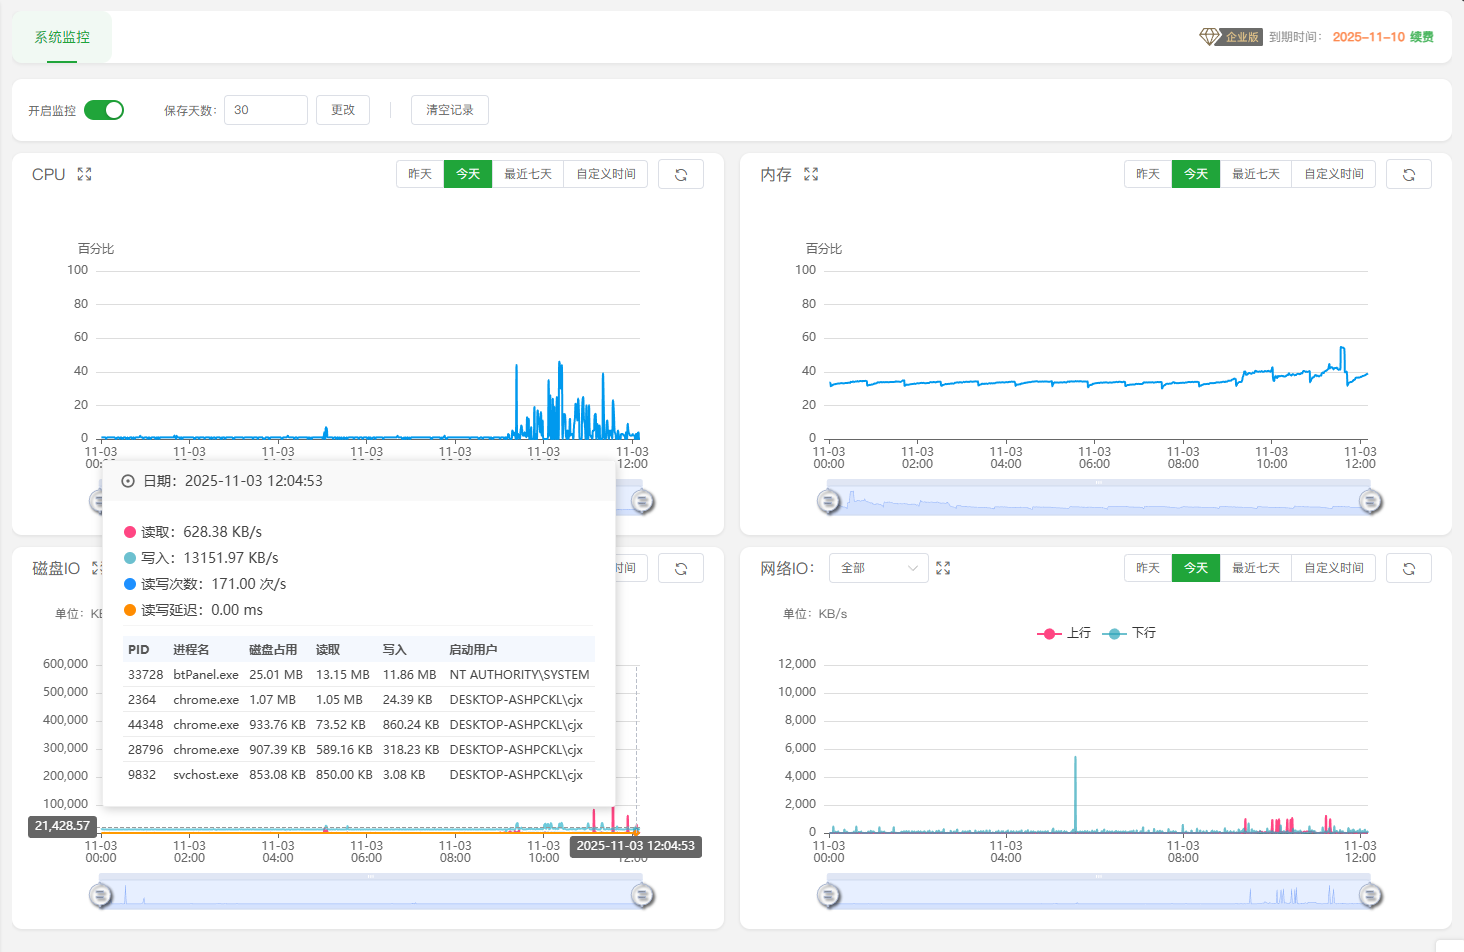Click the retention days input field
The image size is (1464, 952).
point(265,110)
